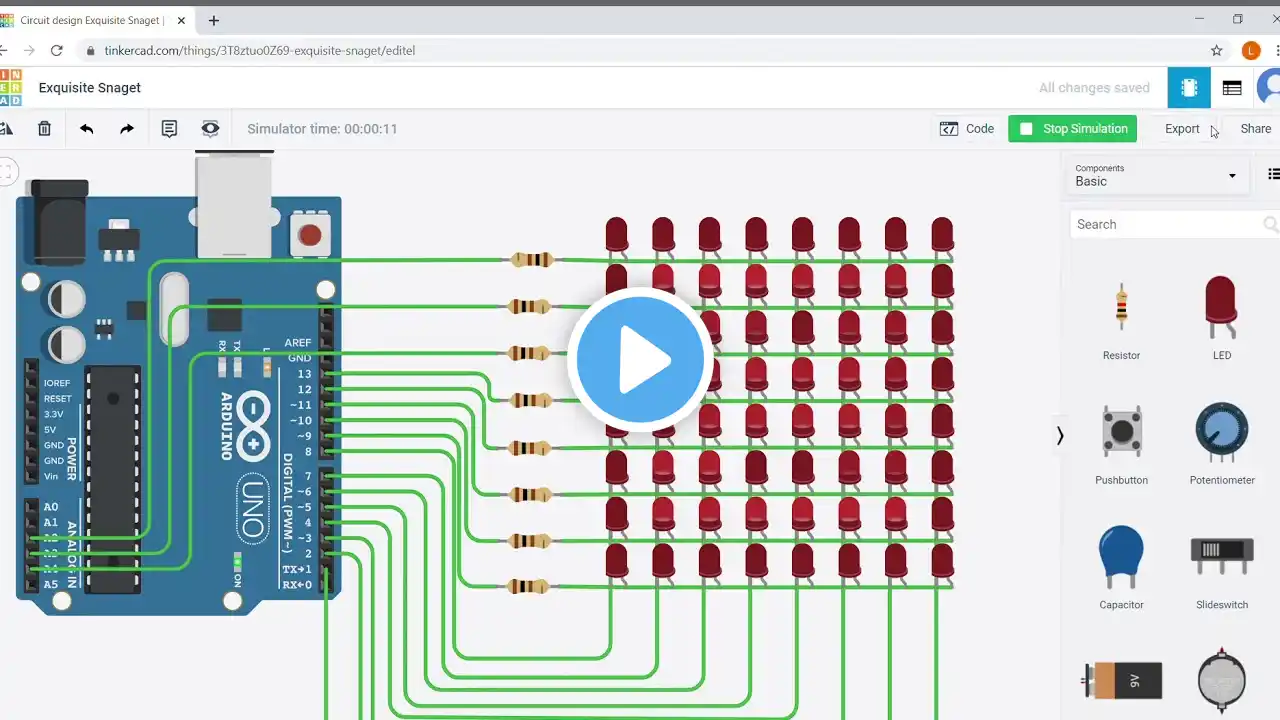Click the undo arrow icon
1280x720 pixels.
click(87, 129)
